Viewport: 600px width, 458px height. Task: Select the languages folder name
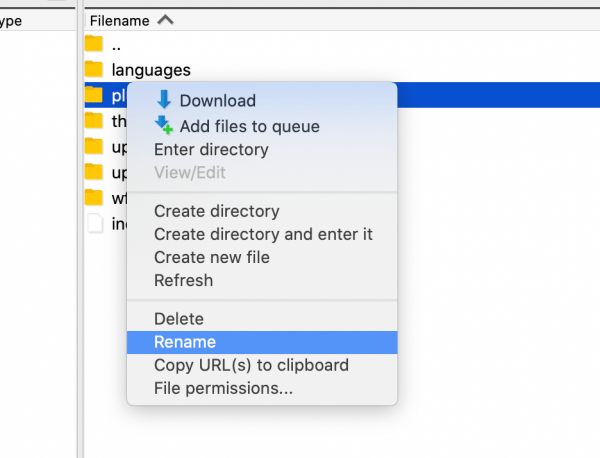[x=151, y=70]
